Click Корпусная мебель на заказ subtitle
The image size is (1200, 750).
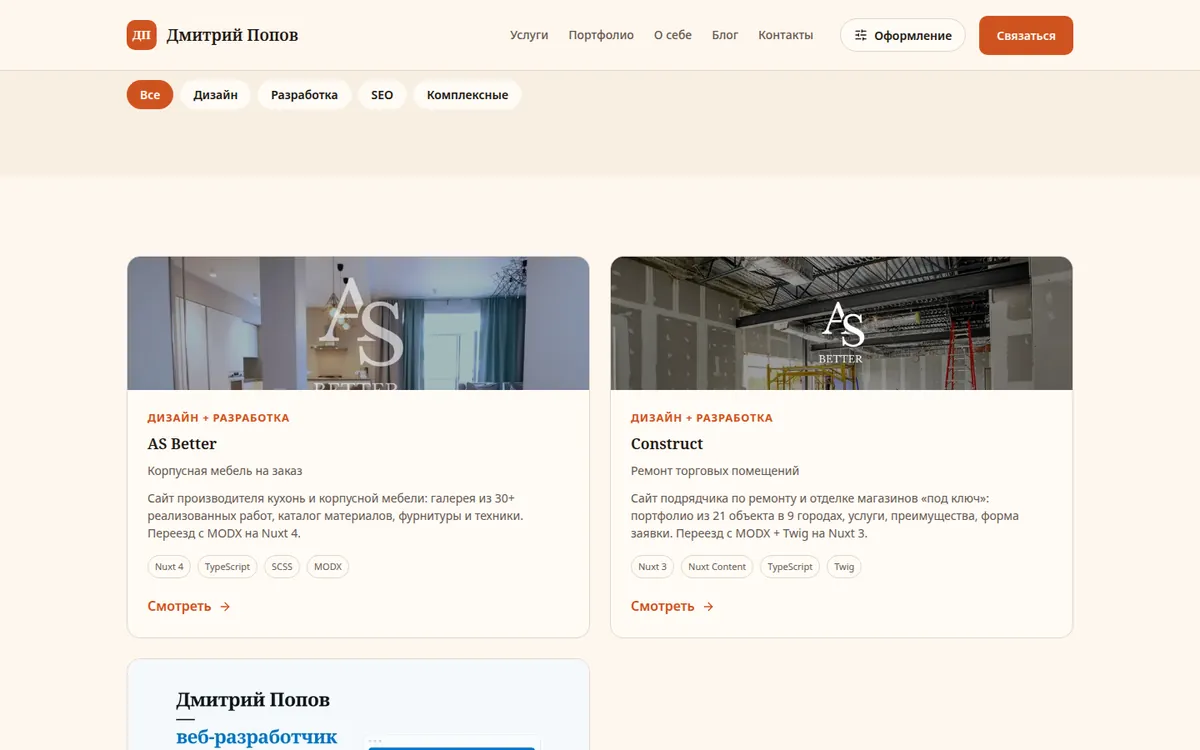click(x=225, y=471)
